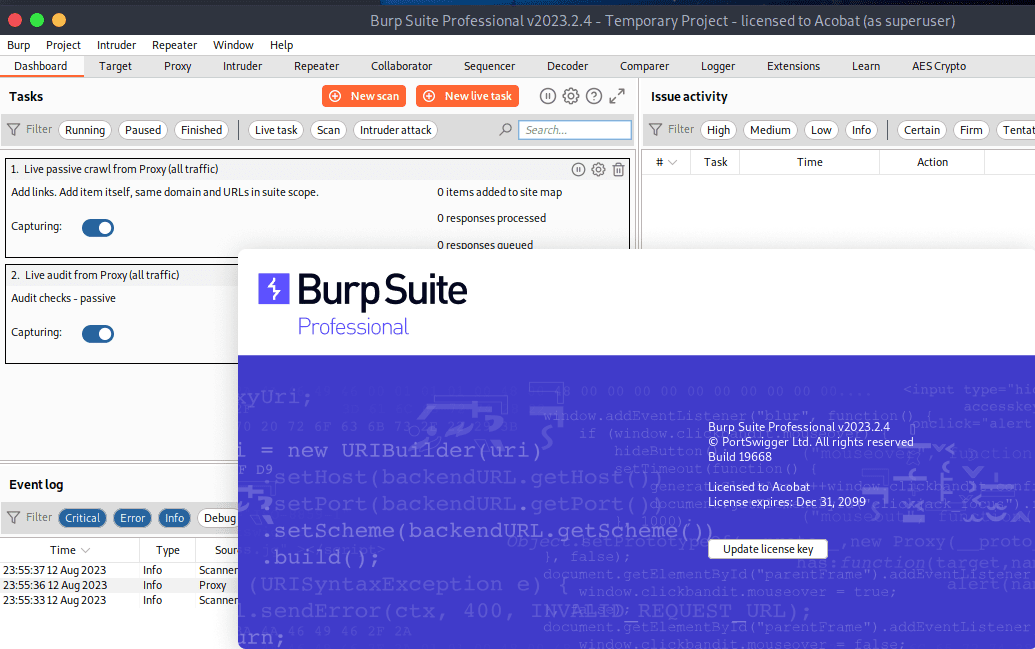Click the Tasks filter funnel icon

click(13, 129)
